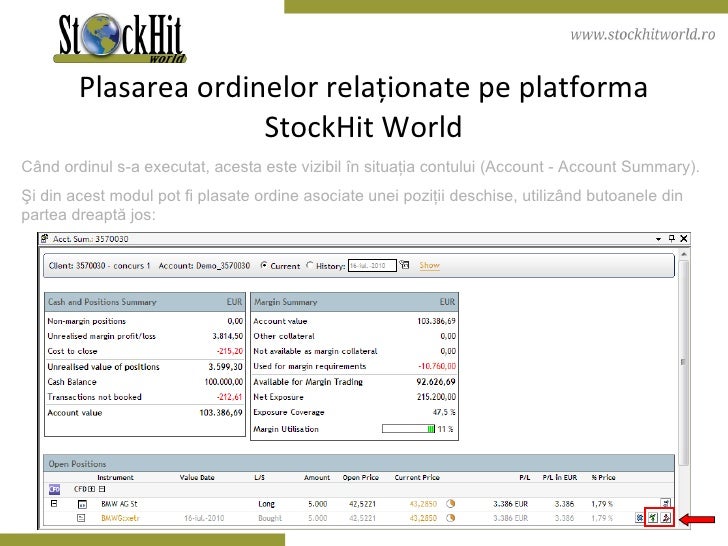Image resolution: width=728 pixels, height=546 pixels.
Task: Click the Cash and Positions Summary header
Action: click(145, 302)
